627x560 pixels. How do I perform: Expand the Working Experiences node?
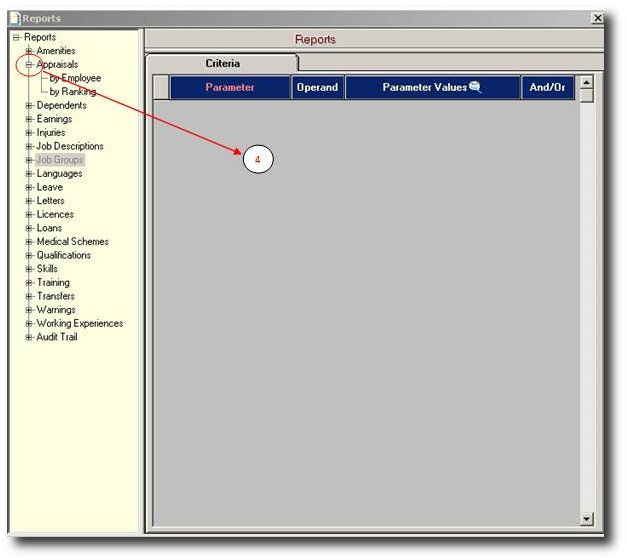click(29, 324)
